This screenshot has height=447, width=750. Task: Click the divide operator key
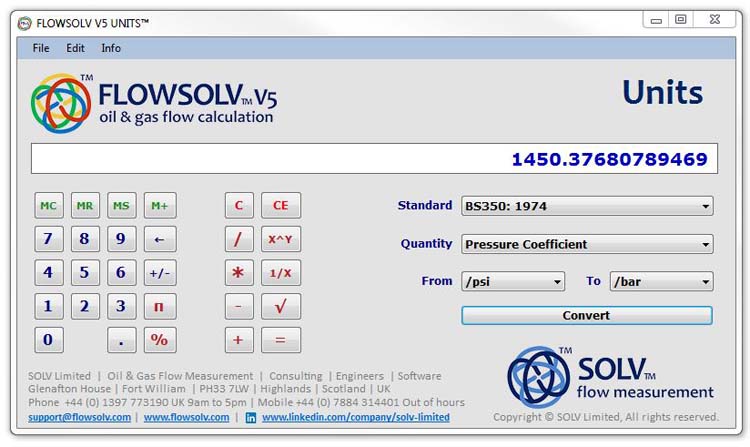click(x=239, y=239)
